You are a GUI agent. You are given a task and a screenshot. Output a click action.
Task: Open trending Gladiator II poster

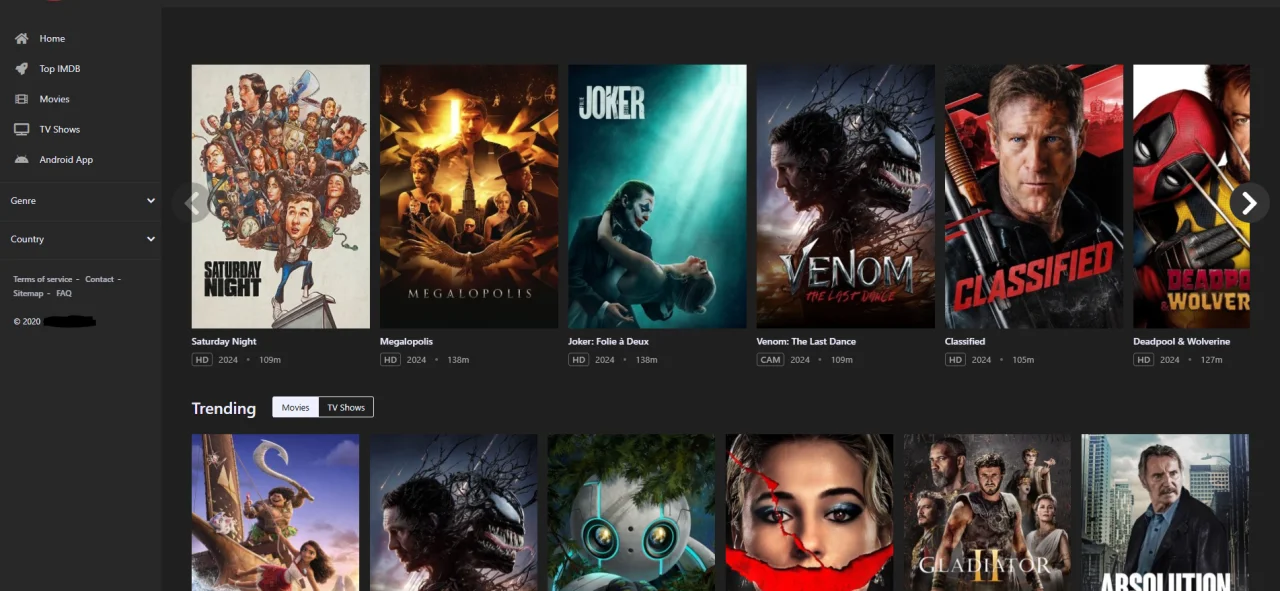tap(987, 512)
